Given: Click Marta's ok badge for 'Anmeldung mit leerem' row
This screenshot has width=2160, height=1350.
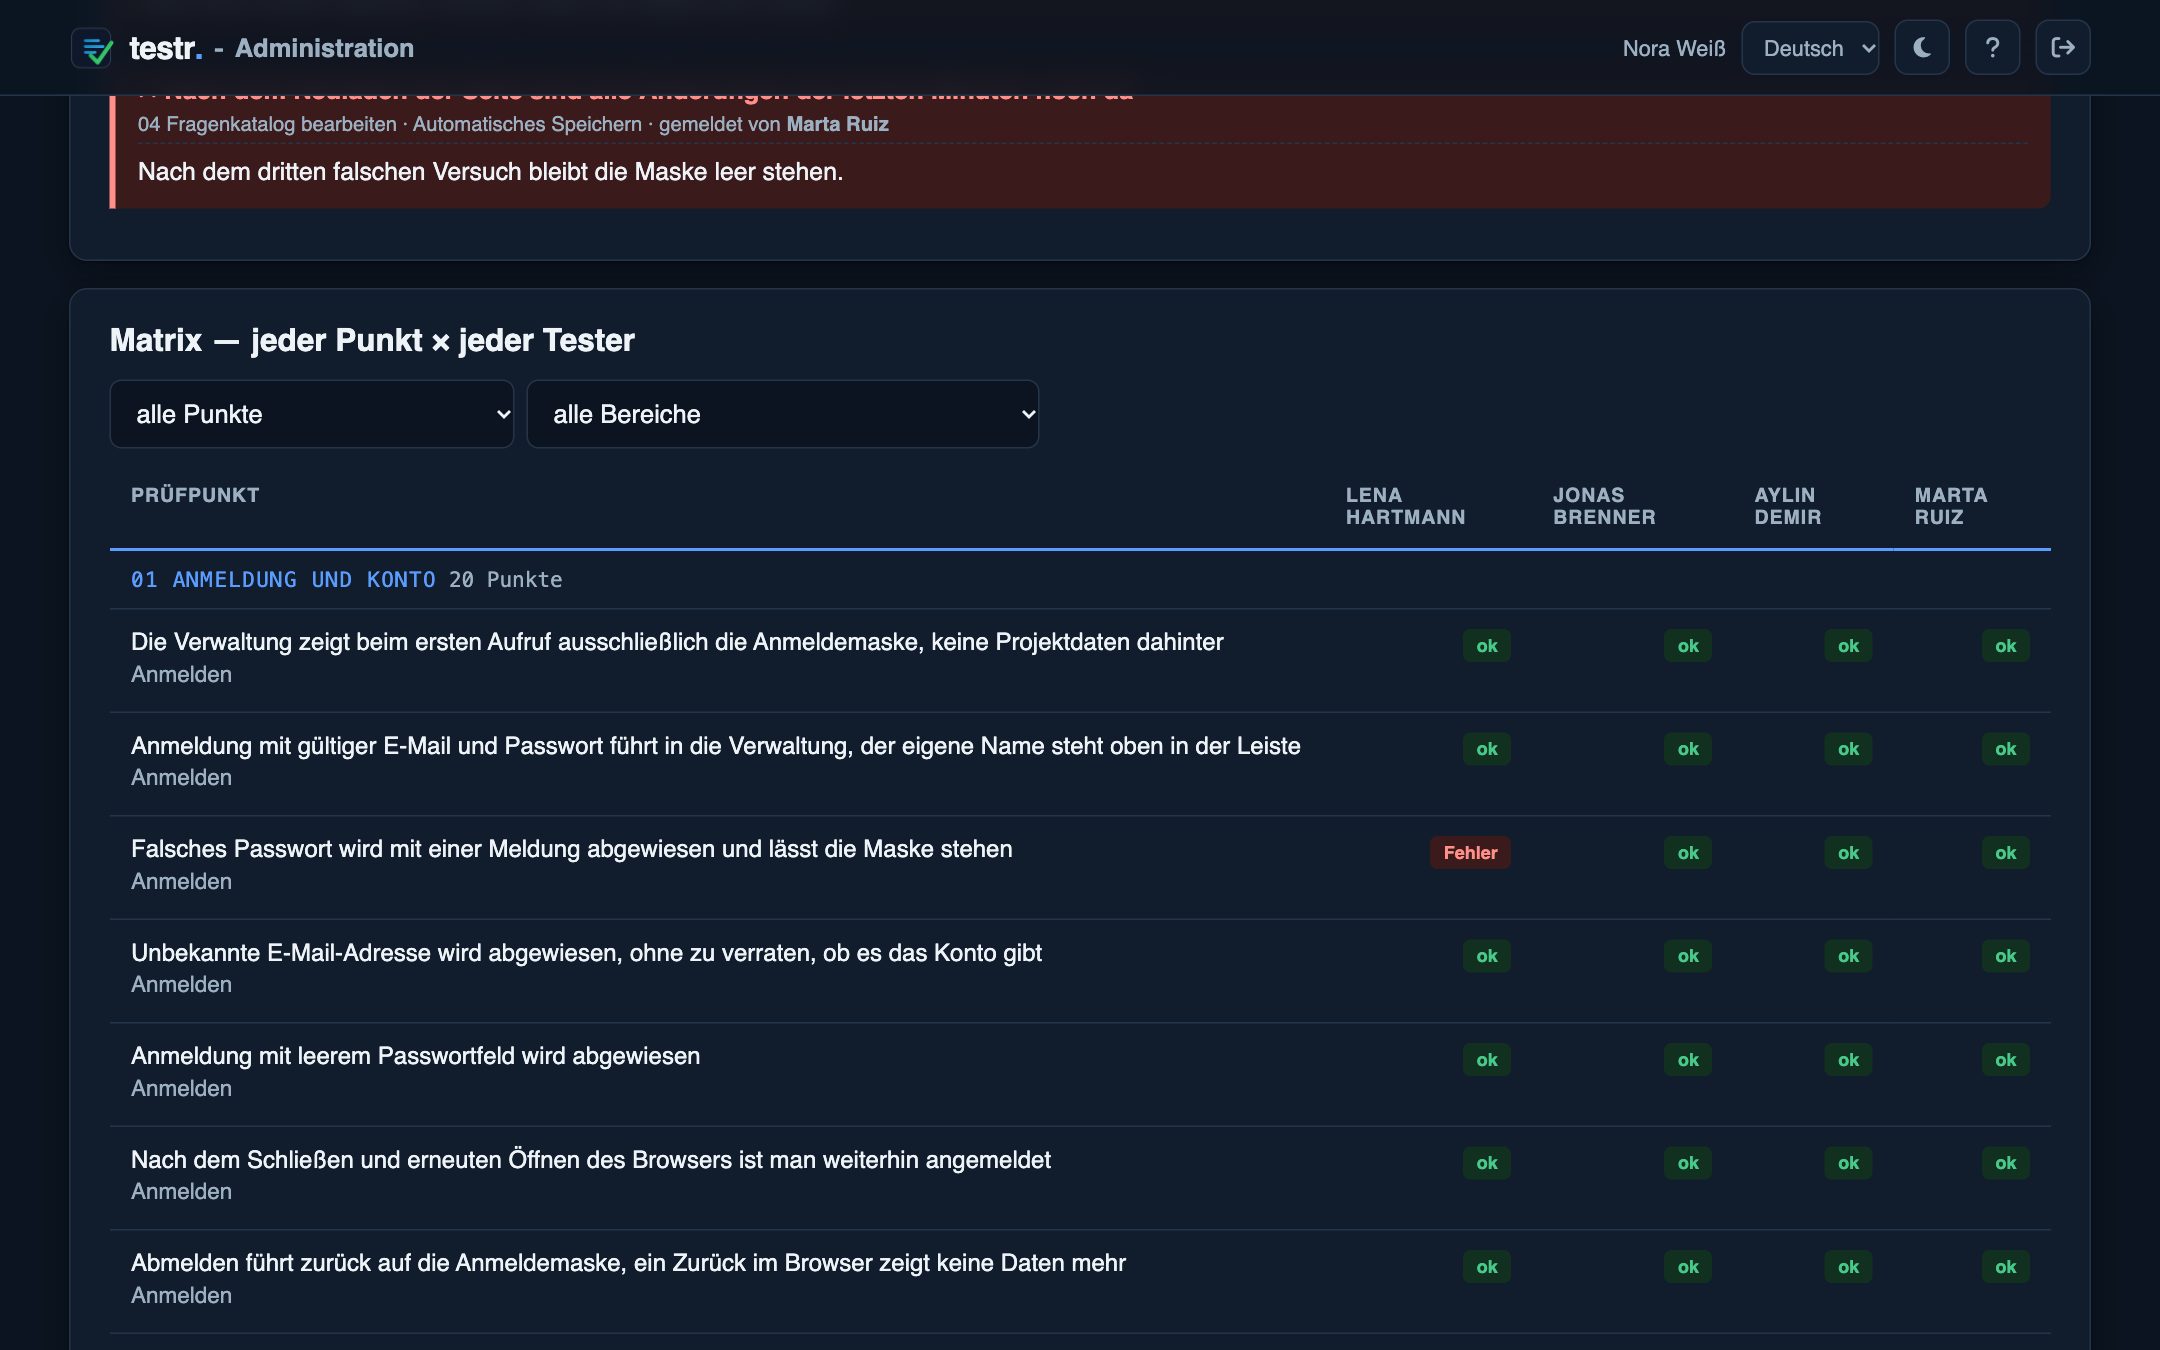Looking at the screenshot, I should click(x=2006, y=1060).
